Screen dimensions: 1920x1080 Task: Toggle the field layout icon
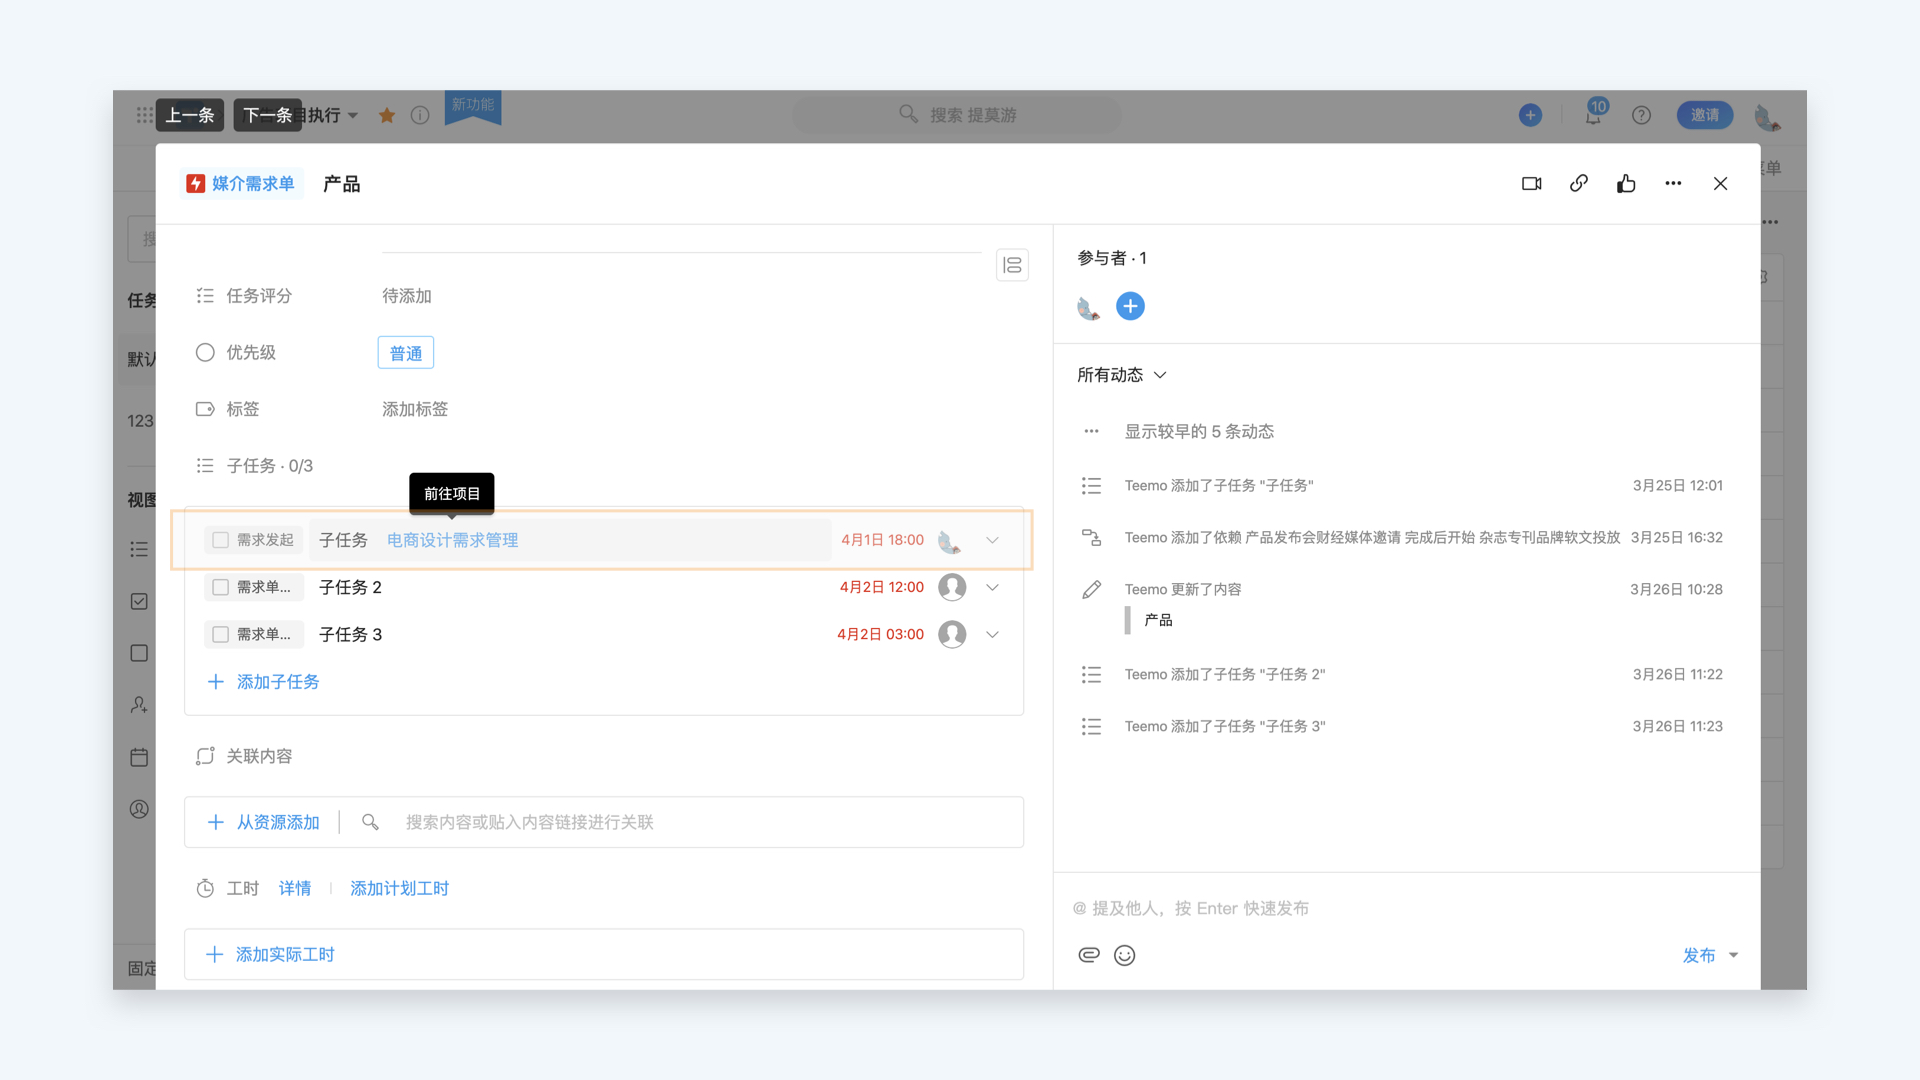(1012, 265)
